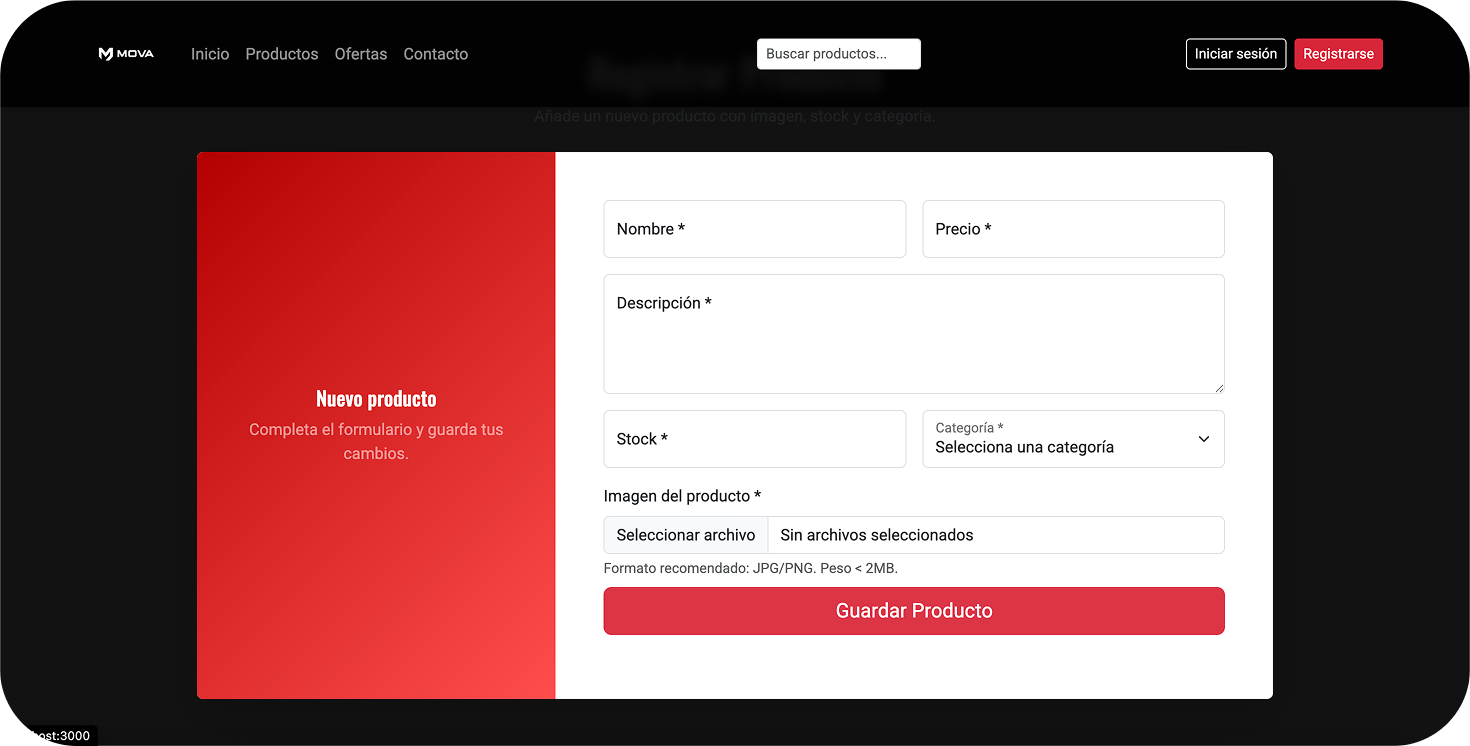This screenshot has height=746, width=1470.
Task: Focus the Precio input field
Action: click(x=1073, y=229)
